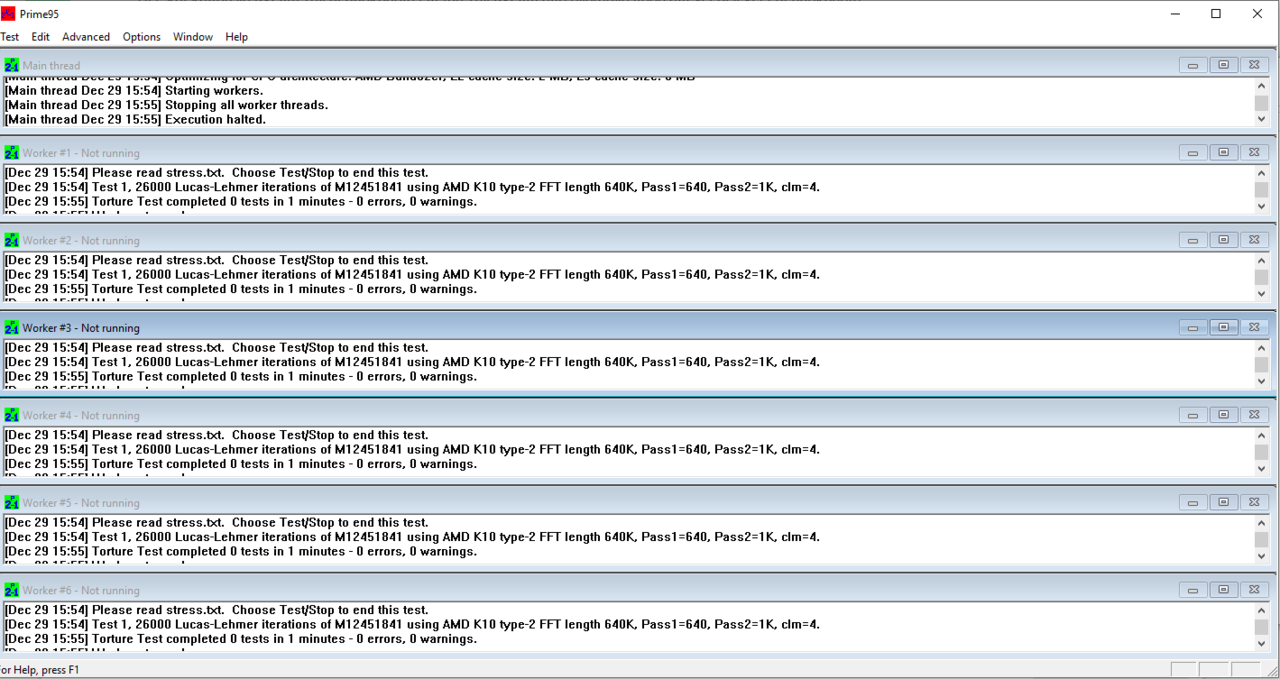
Task: Click 'Stopping all worker threads.' log line
Action: pyautogui.click(x=166, y=105)
